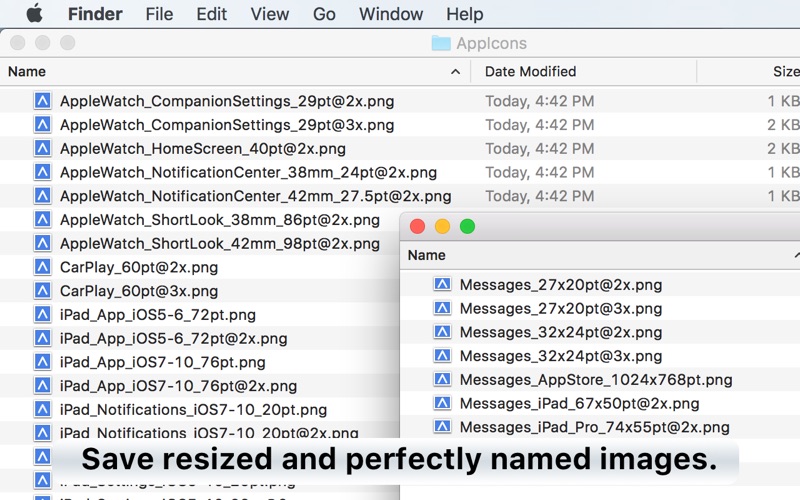The height and width of the screenshot is (500, 800).
Task: Sort front window by its Name column
Action: coord(427,255)
